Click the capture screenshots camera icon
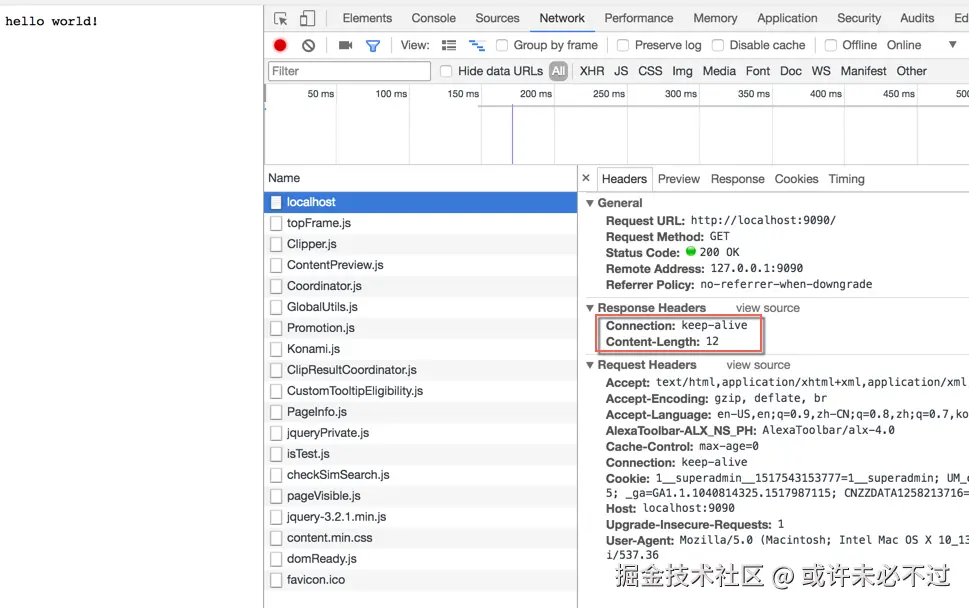This screenshot has width=969, height=608. pyautogui.click(x=345, y=45)
